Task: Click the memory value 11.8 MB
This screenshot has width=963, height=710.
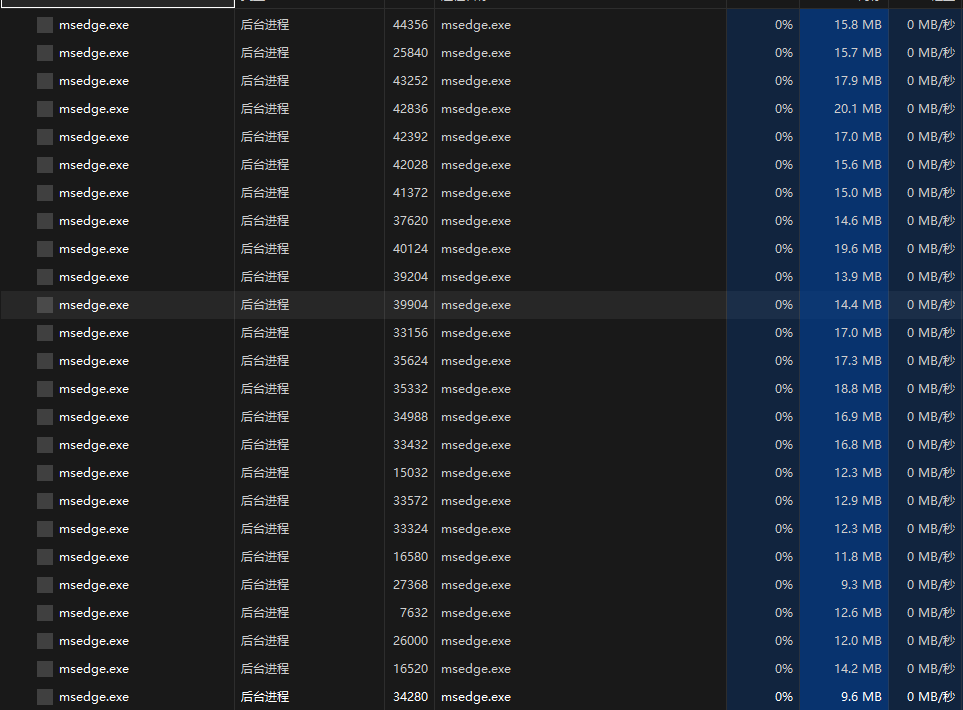Action: (857, 557)
